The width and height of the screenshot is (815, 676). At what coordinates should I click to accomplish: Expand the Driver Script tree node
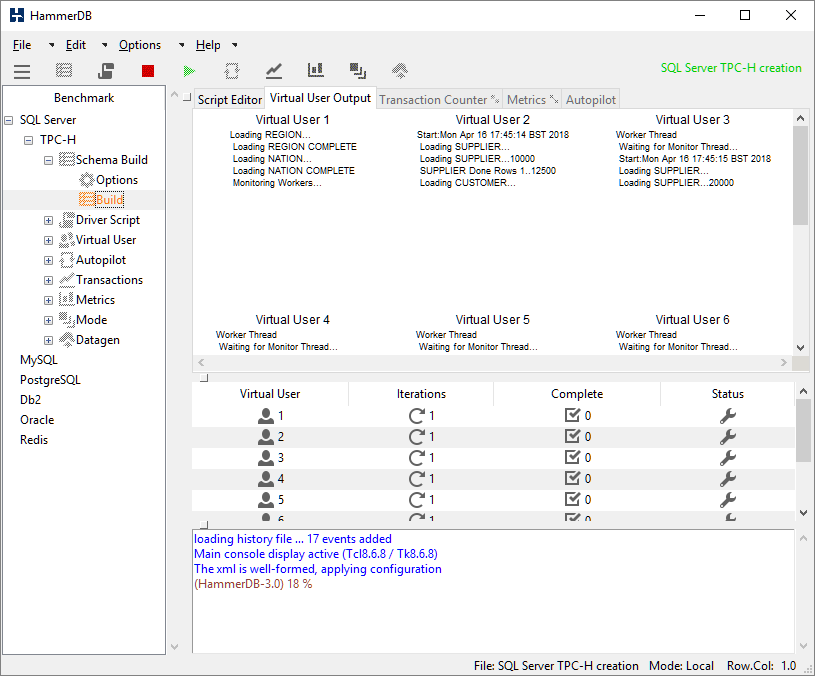48,220
